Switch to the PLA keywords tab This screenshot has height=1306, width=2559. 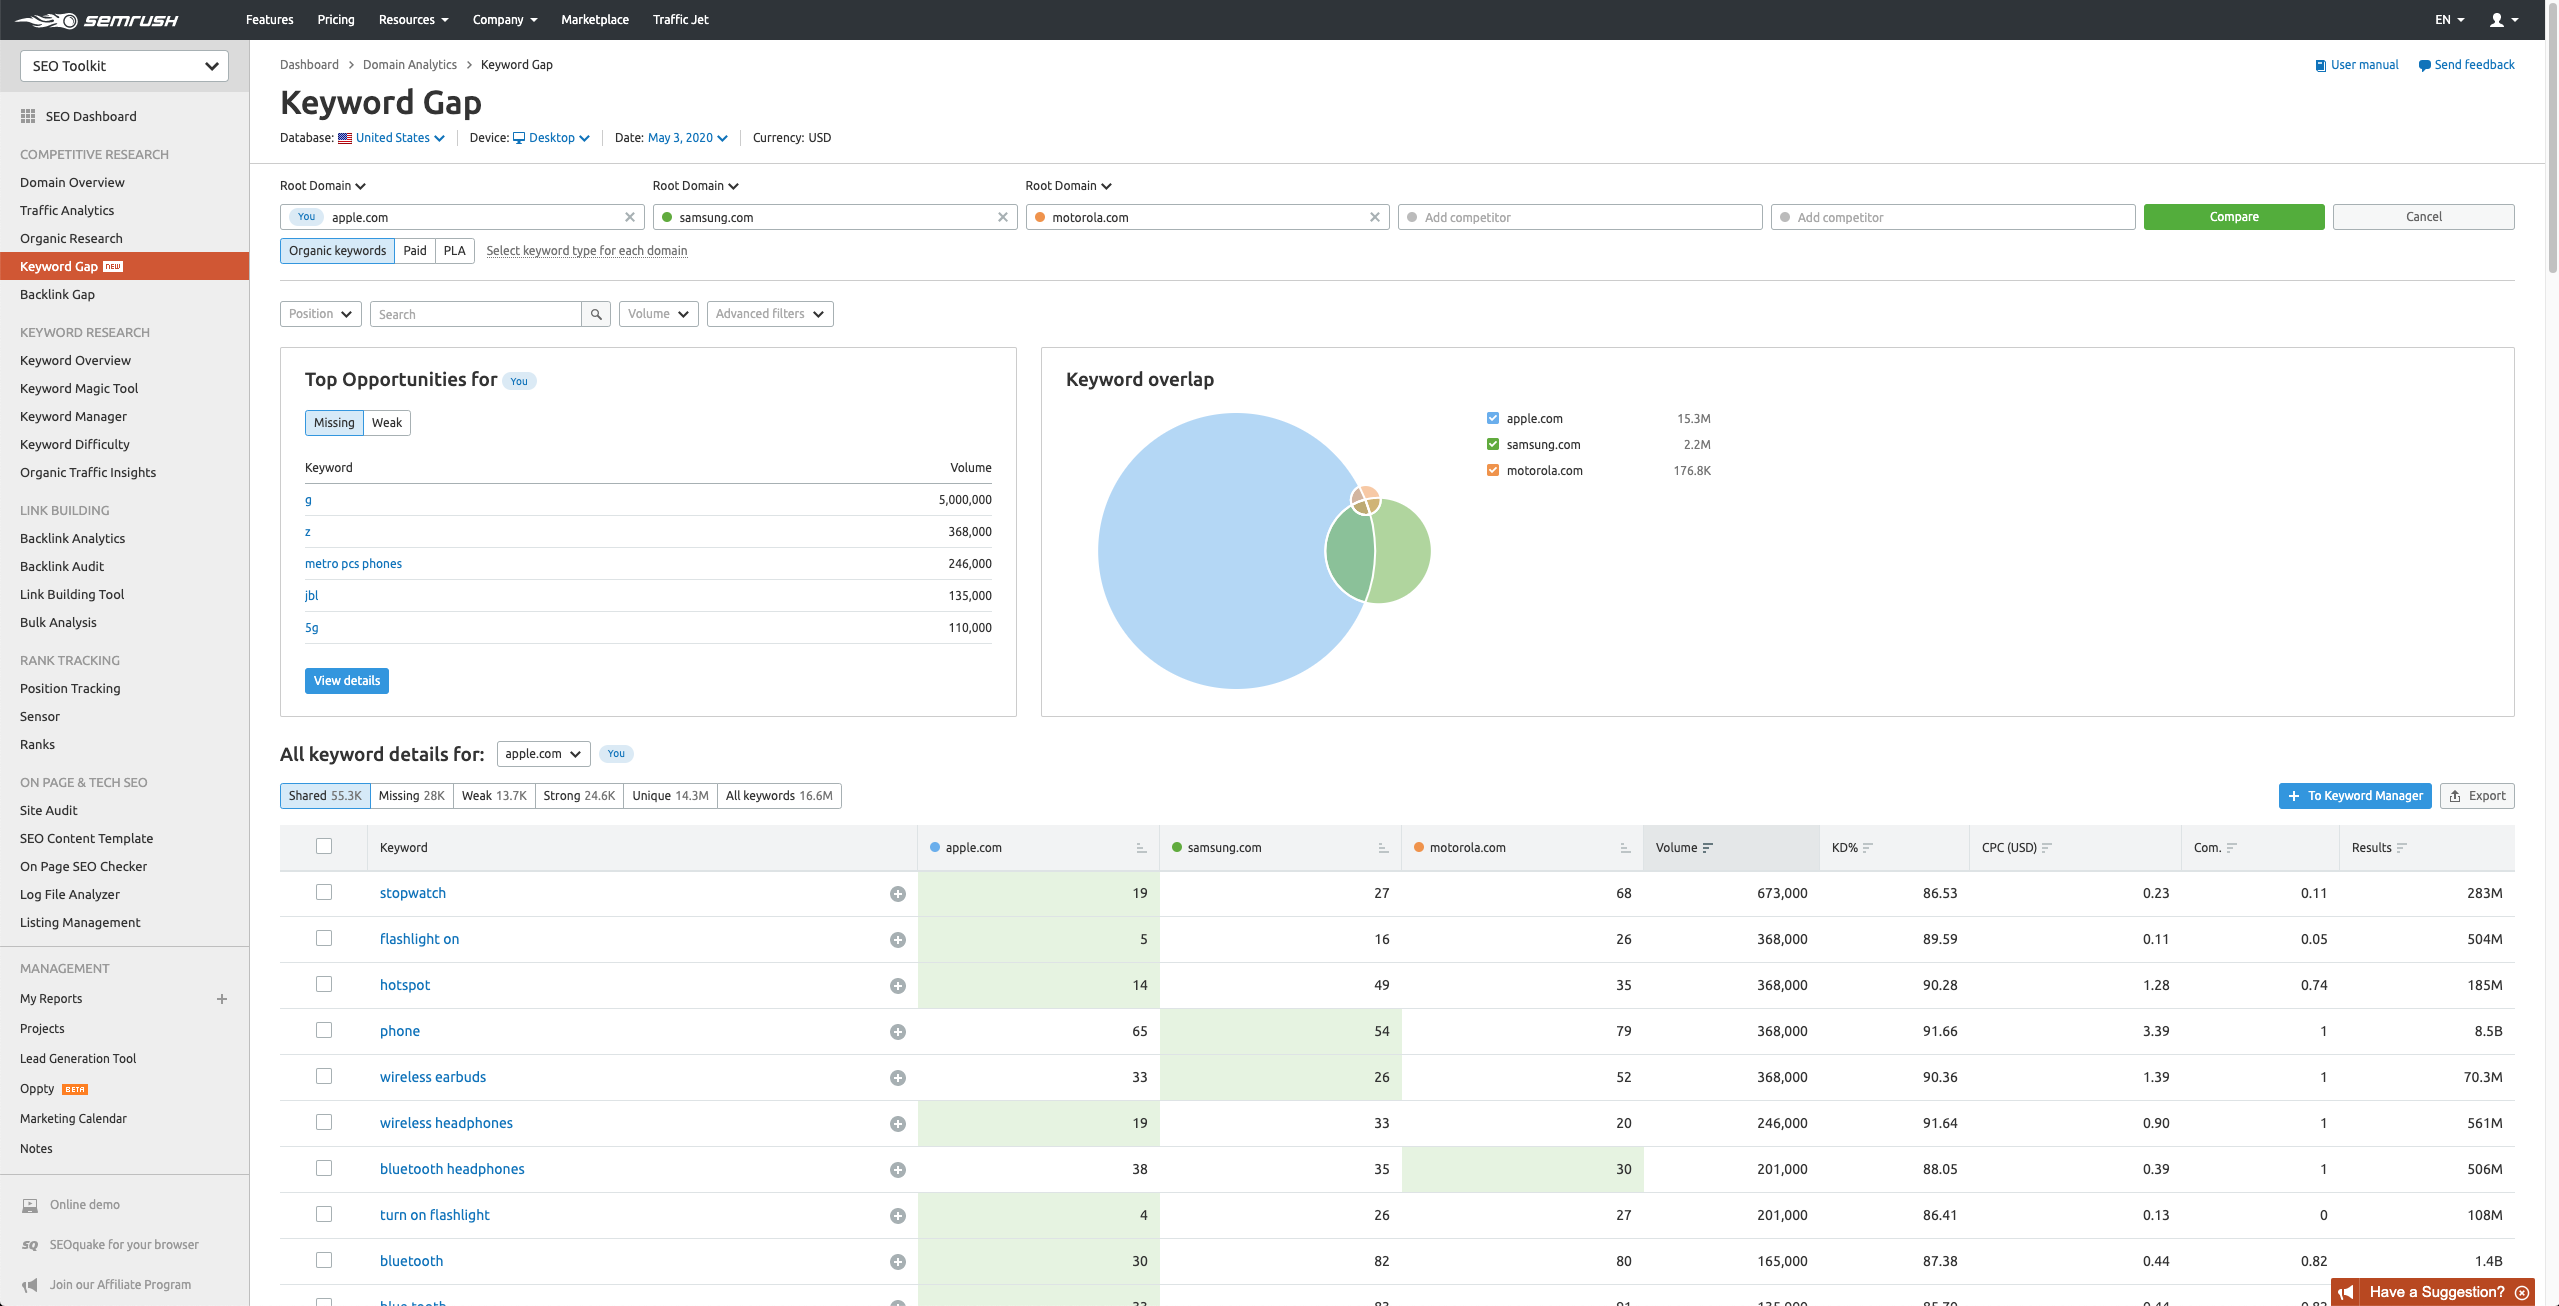click(x=455, y=251)
